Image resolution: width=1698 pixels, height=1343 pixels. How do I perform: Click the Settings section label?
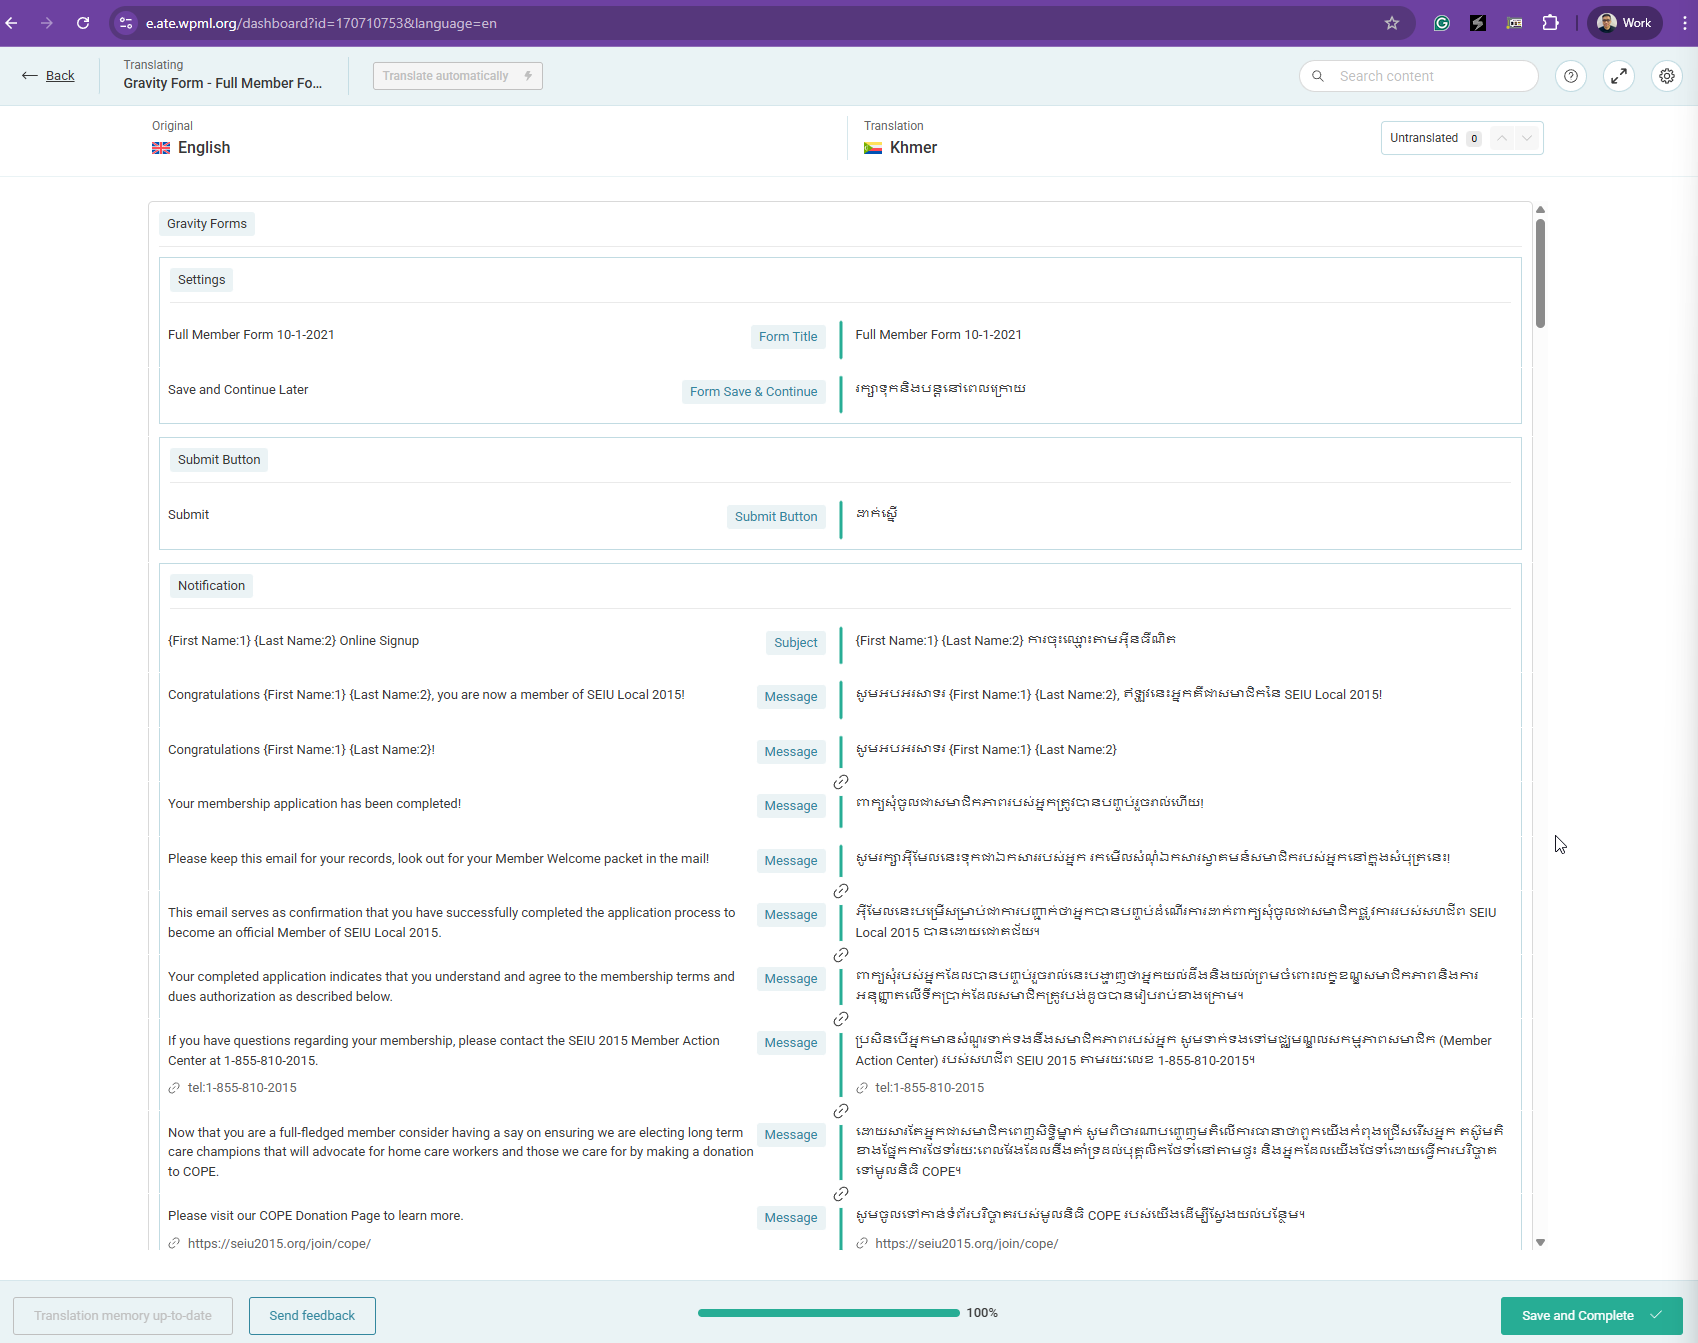(x=201, y=280)
